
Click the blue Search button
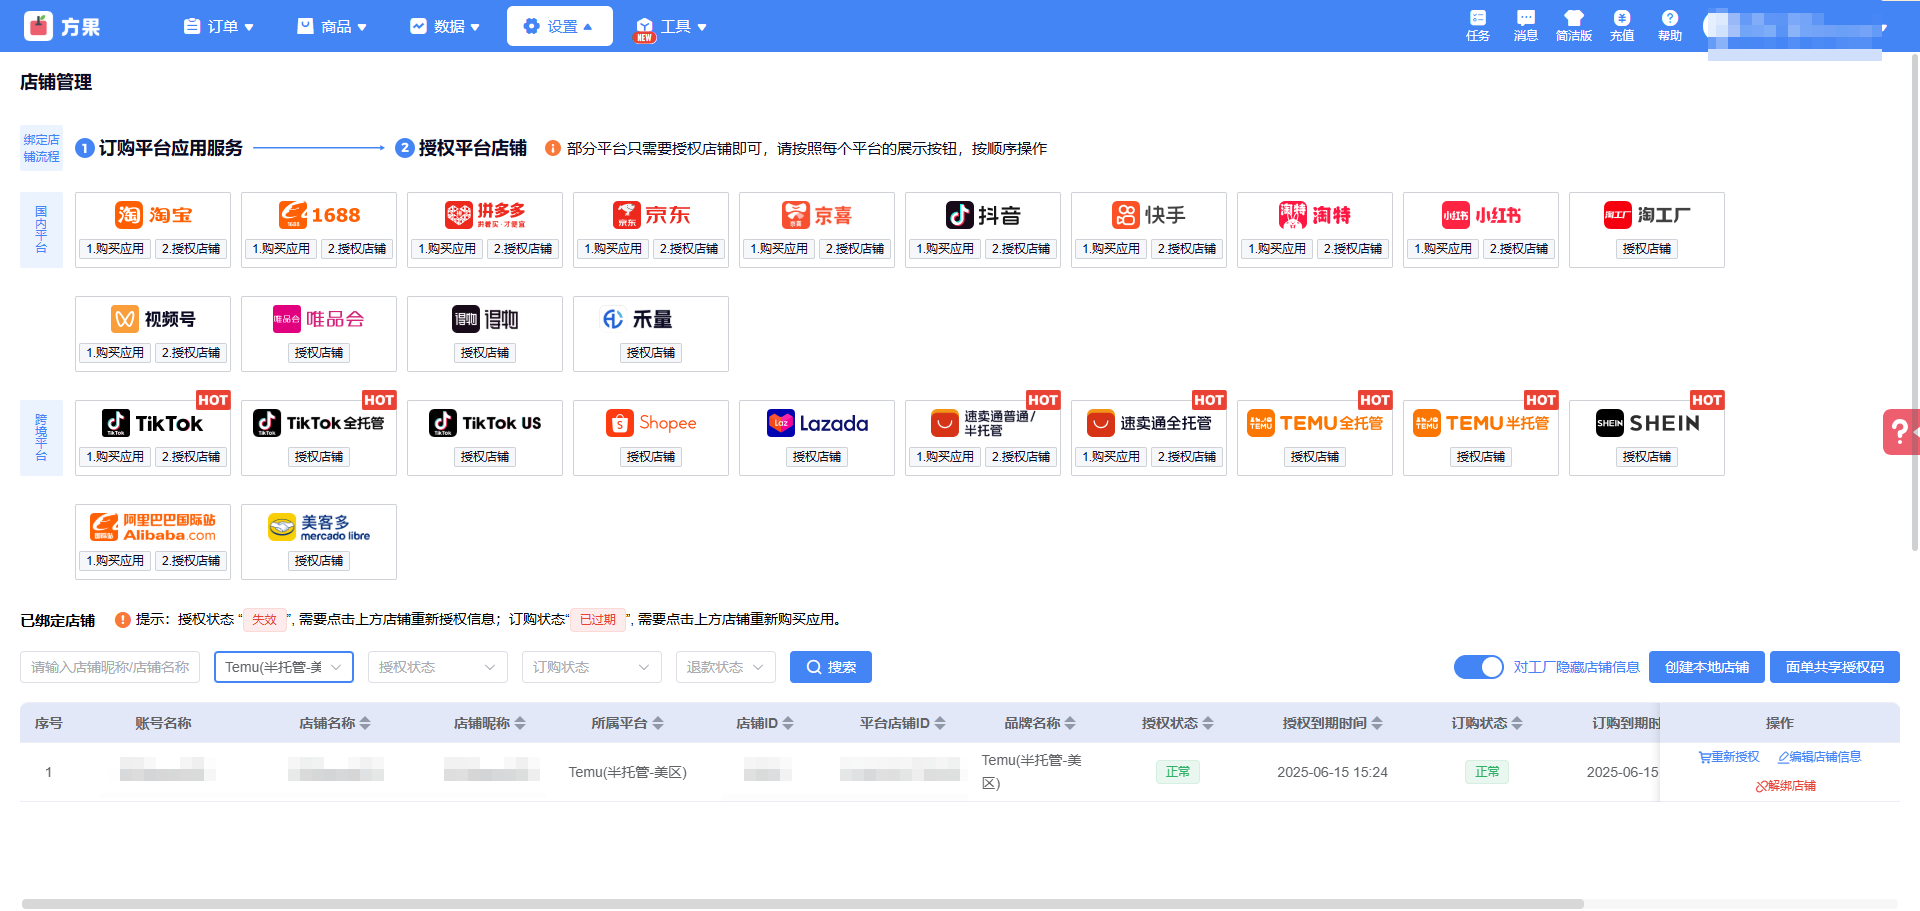[830, 667]
